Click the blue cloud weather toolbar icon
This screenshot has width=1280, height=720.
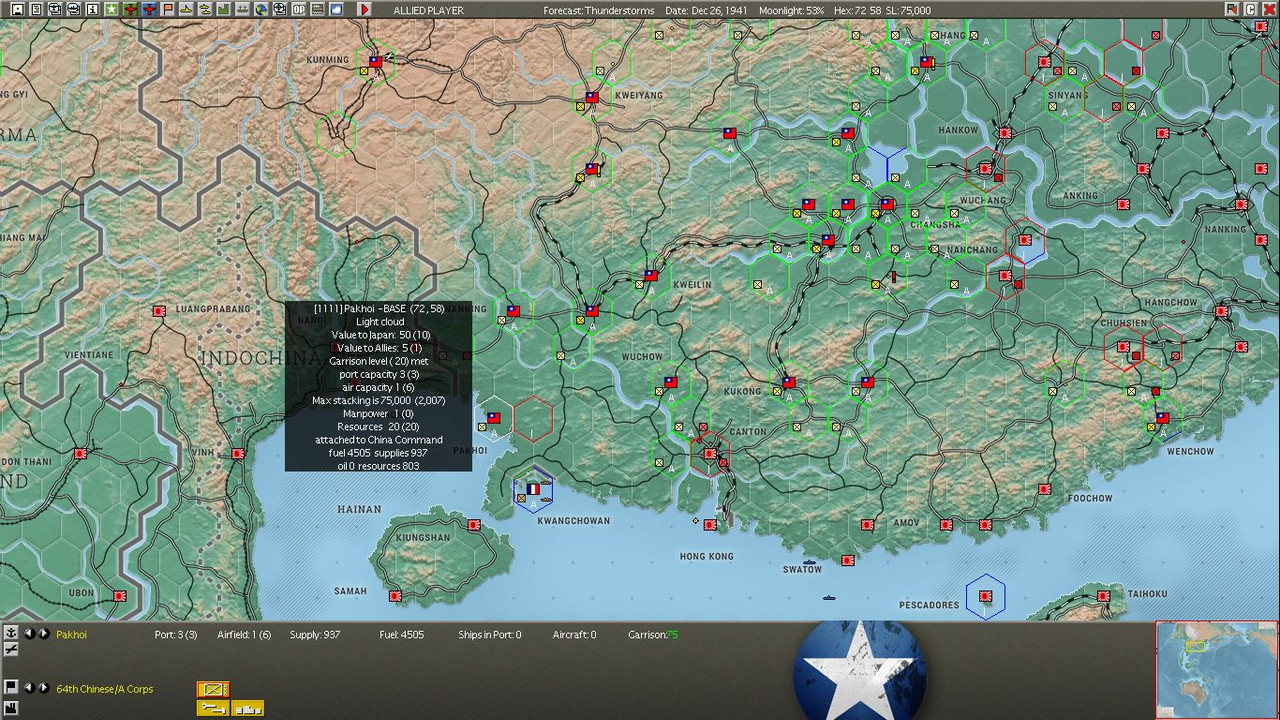click(x=336, y=10)
